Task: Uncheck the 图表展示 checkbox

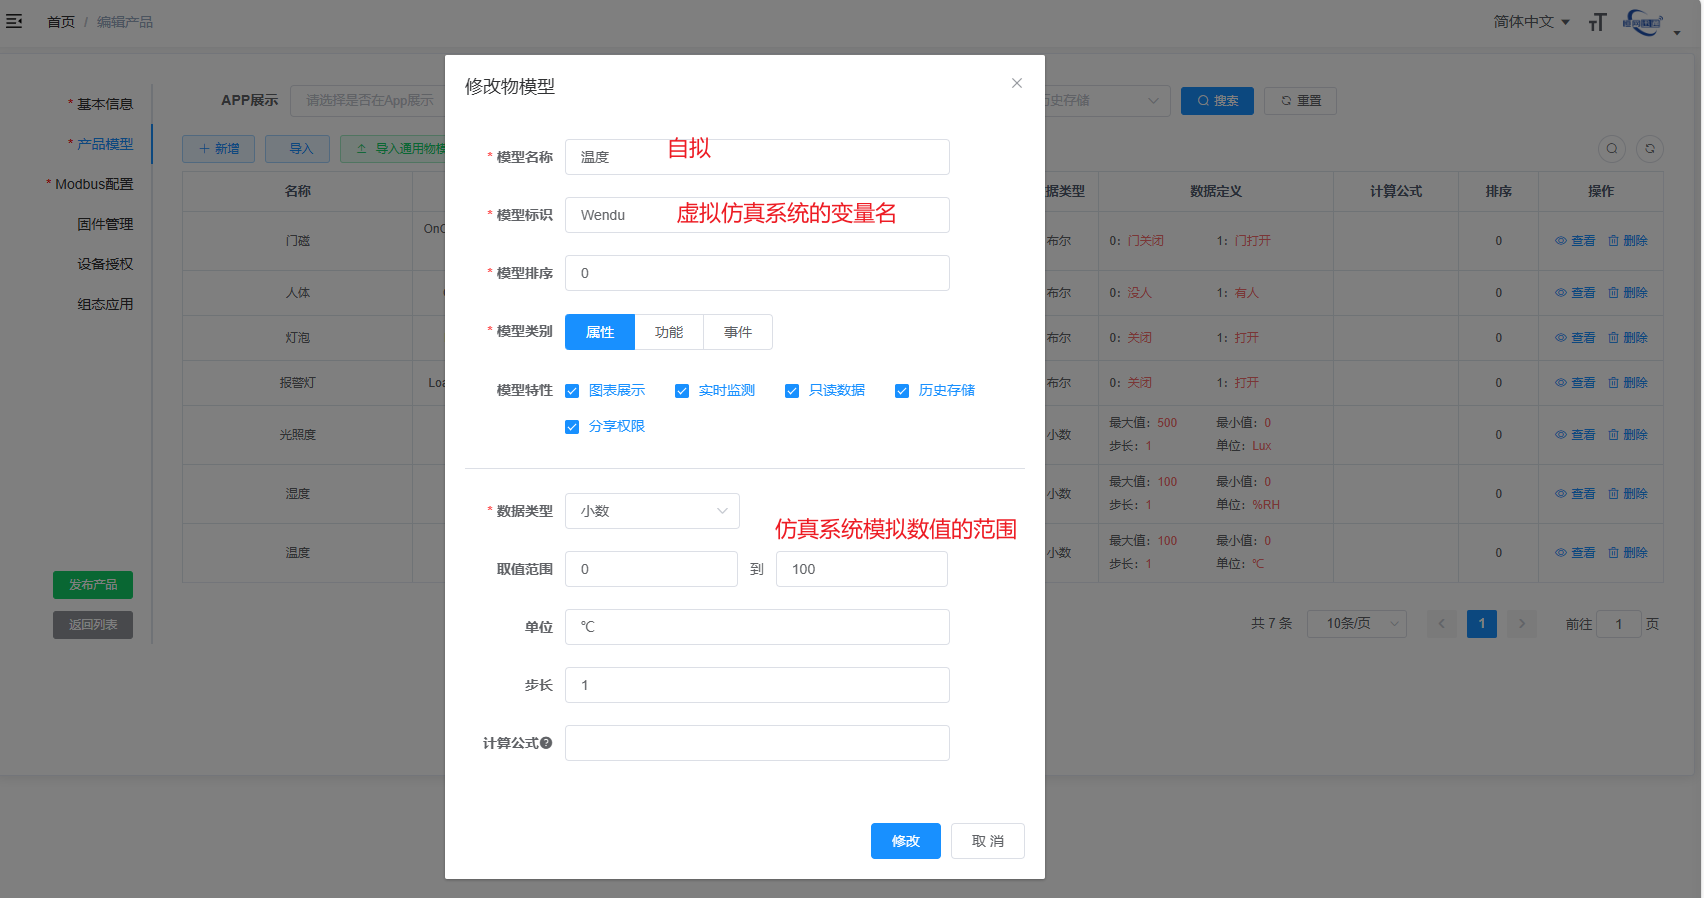Action: click(x=572, y=391)
